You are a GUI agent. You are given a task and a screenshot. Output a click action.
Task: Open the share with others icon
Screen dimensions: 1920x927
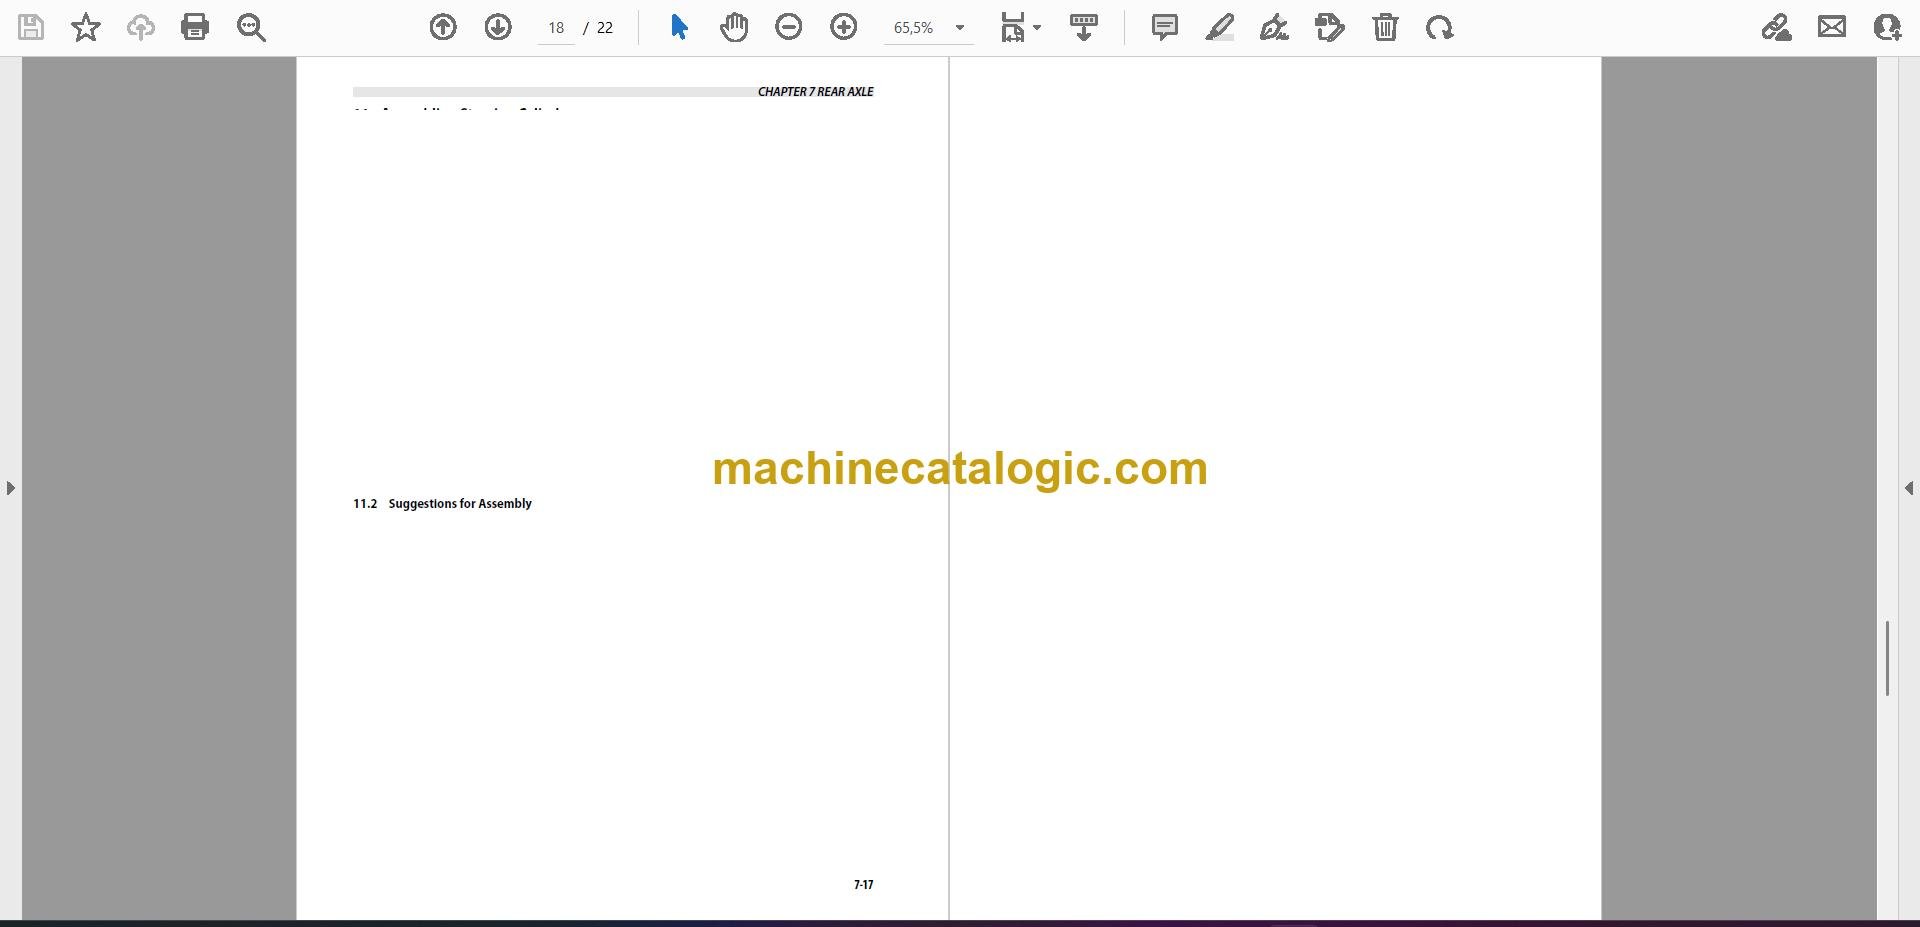point(1887,27)
